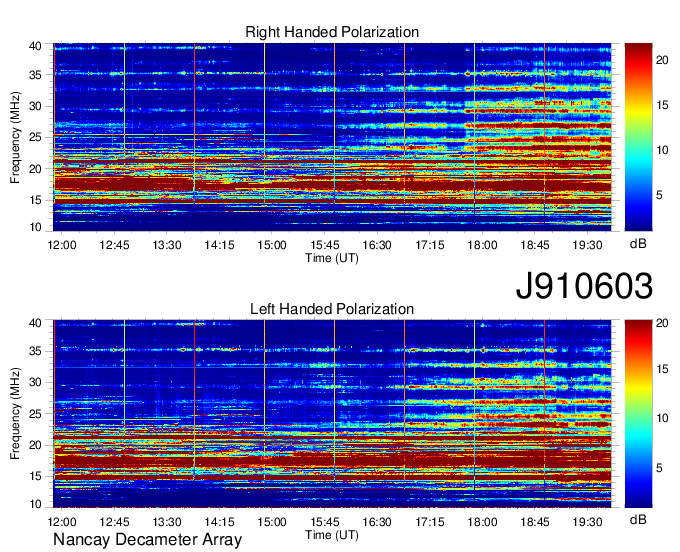Viewport: 680px width, 552px height.
Task: Click the 'Nancay Decameter Array' caption
Action: click(x=147, y=540)
